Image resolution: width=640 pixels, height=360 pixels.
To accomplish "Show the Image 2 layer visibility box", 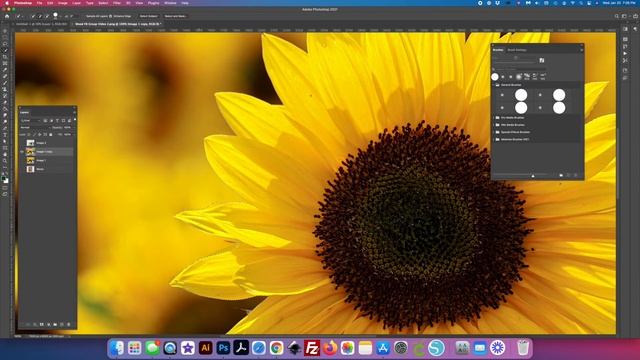I will coord(22,143).
